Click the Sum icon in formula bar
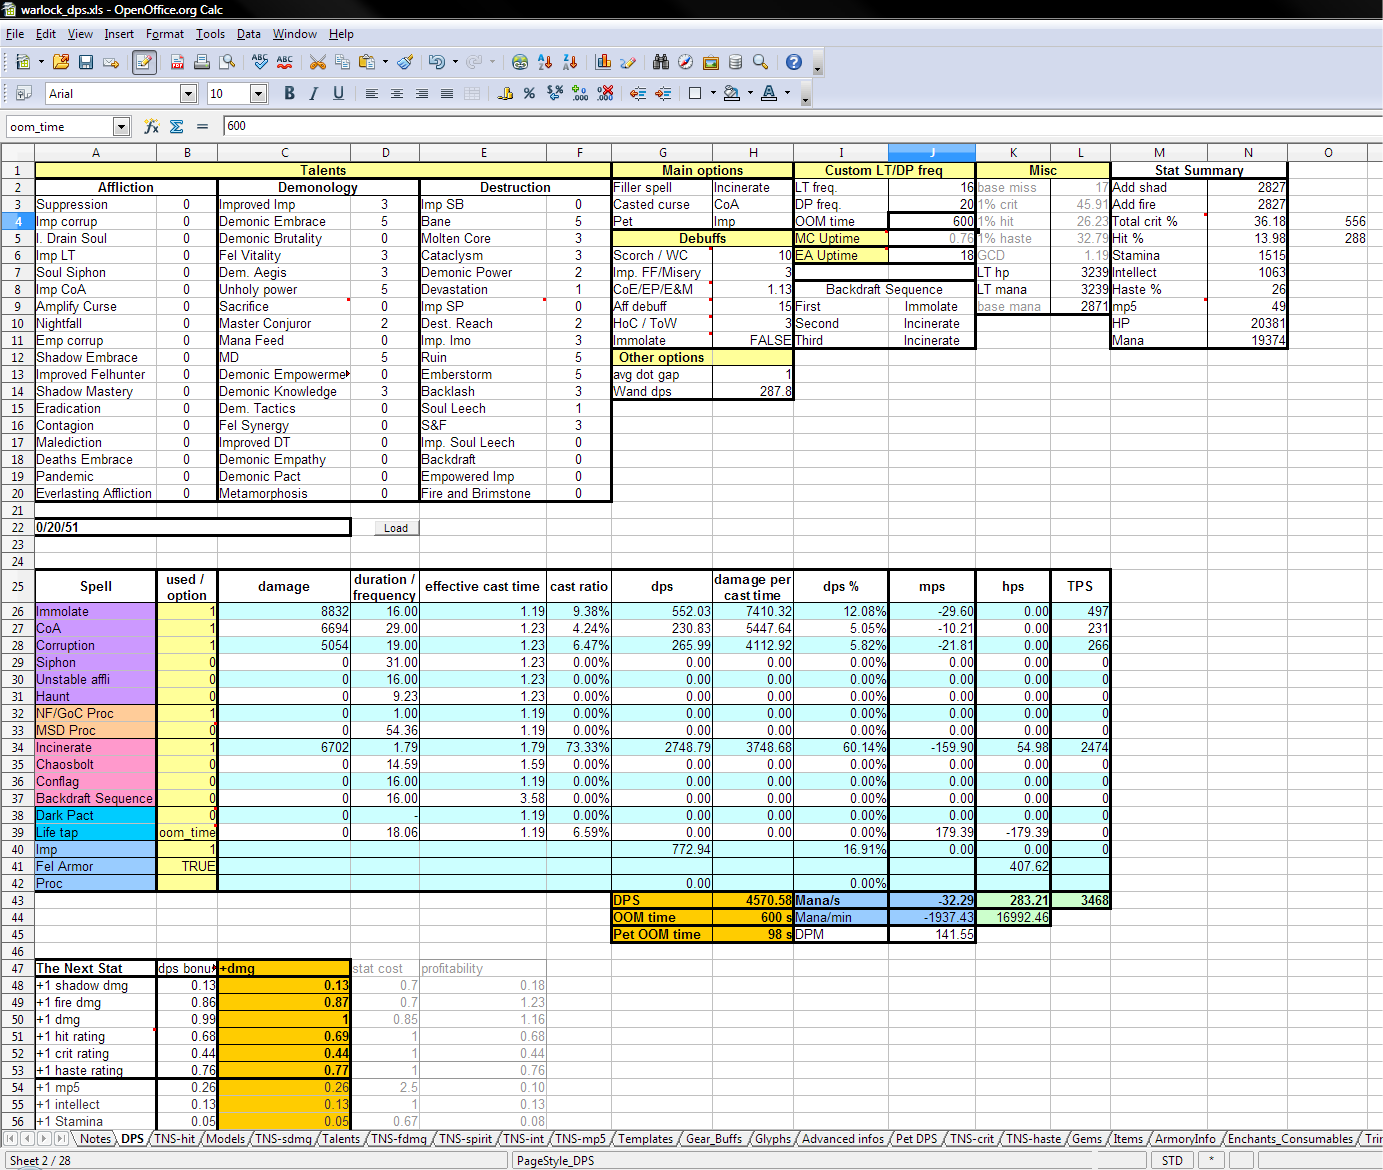 (x=177, y=127)
